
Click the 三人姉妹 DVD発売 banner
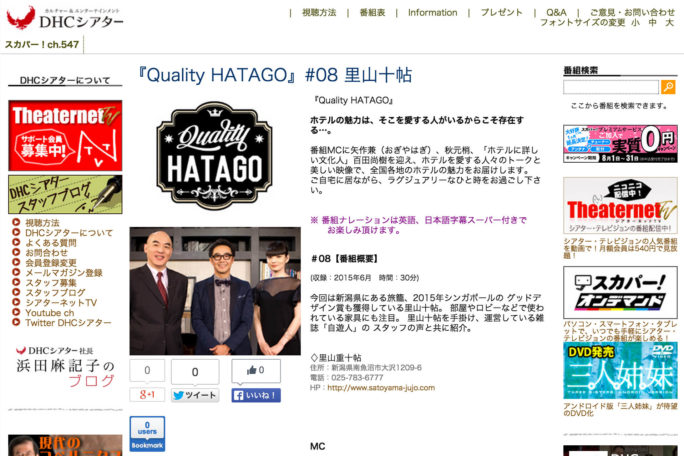620,370
